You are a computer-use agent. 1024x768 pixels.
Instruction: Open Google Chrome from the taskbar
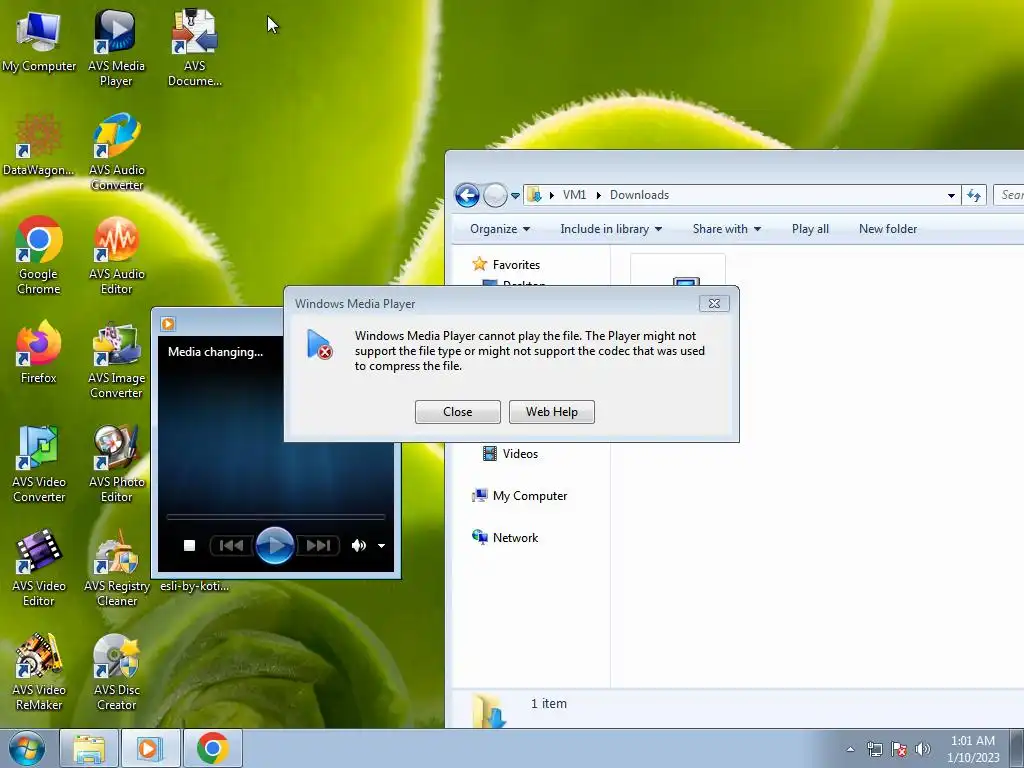click(x=212, y=748)
